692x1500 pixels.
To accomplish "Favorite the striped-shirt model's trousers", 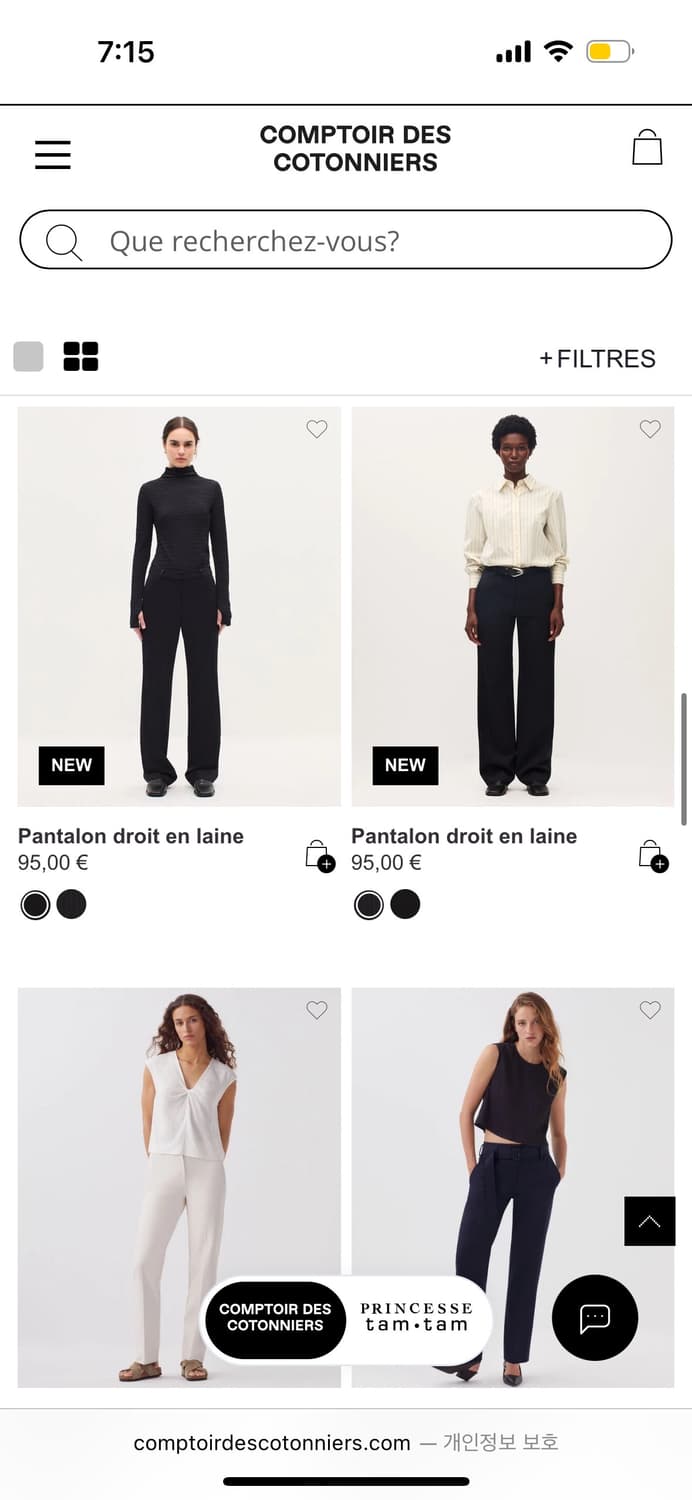I will (650, 429).
